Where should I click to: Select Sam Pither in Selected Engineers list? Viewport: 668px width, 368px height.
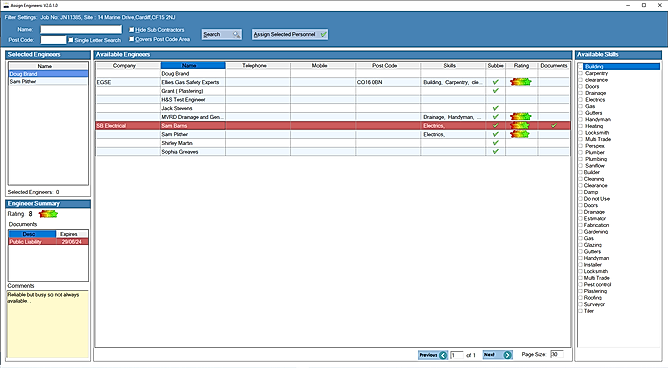coord(48,81)
